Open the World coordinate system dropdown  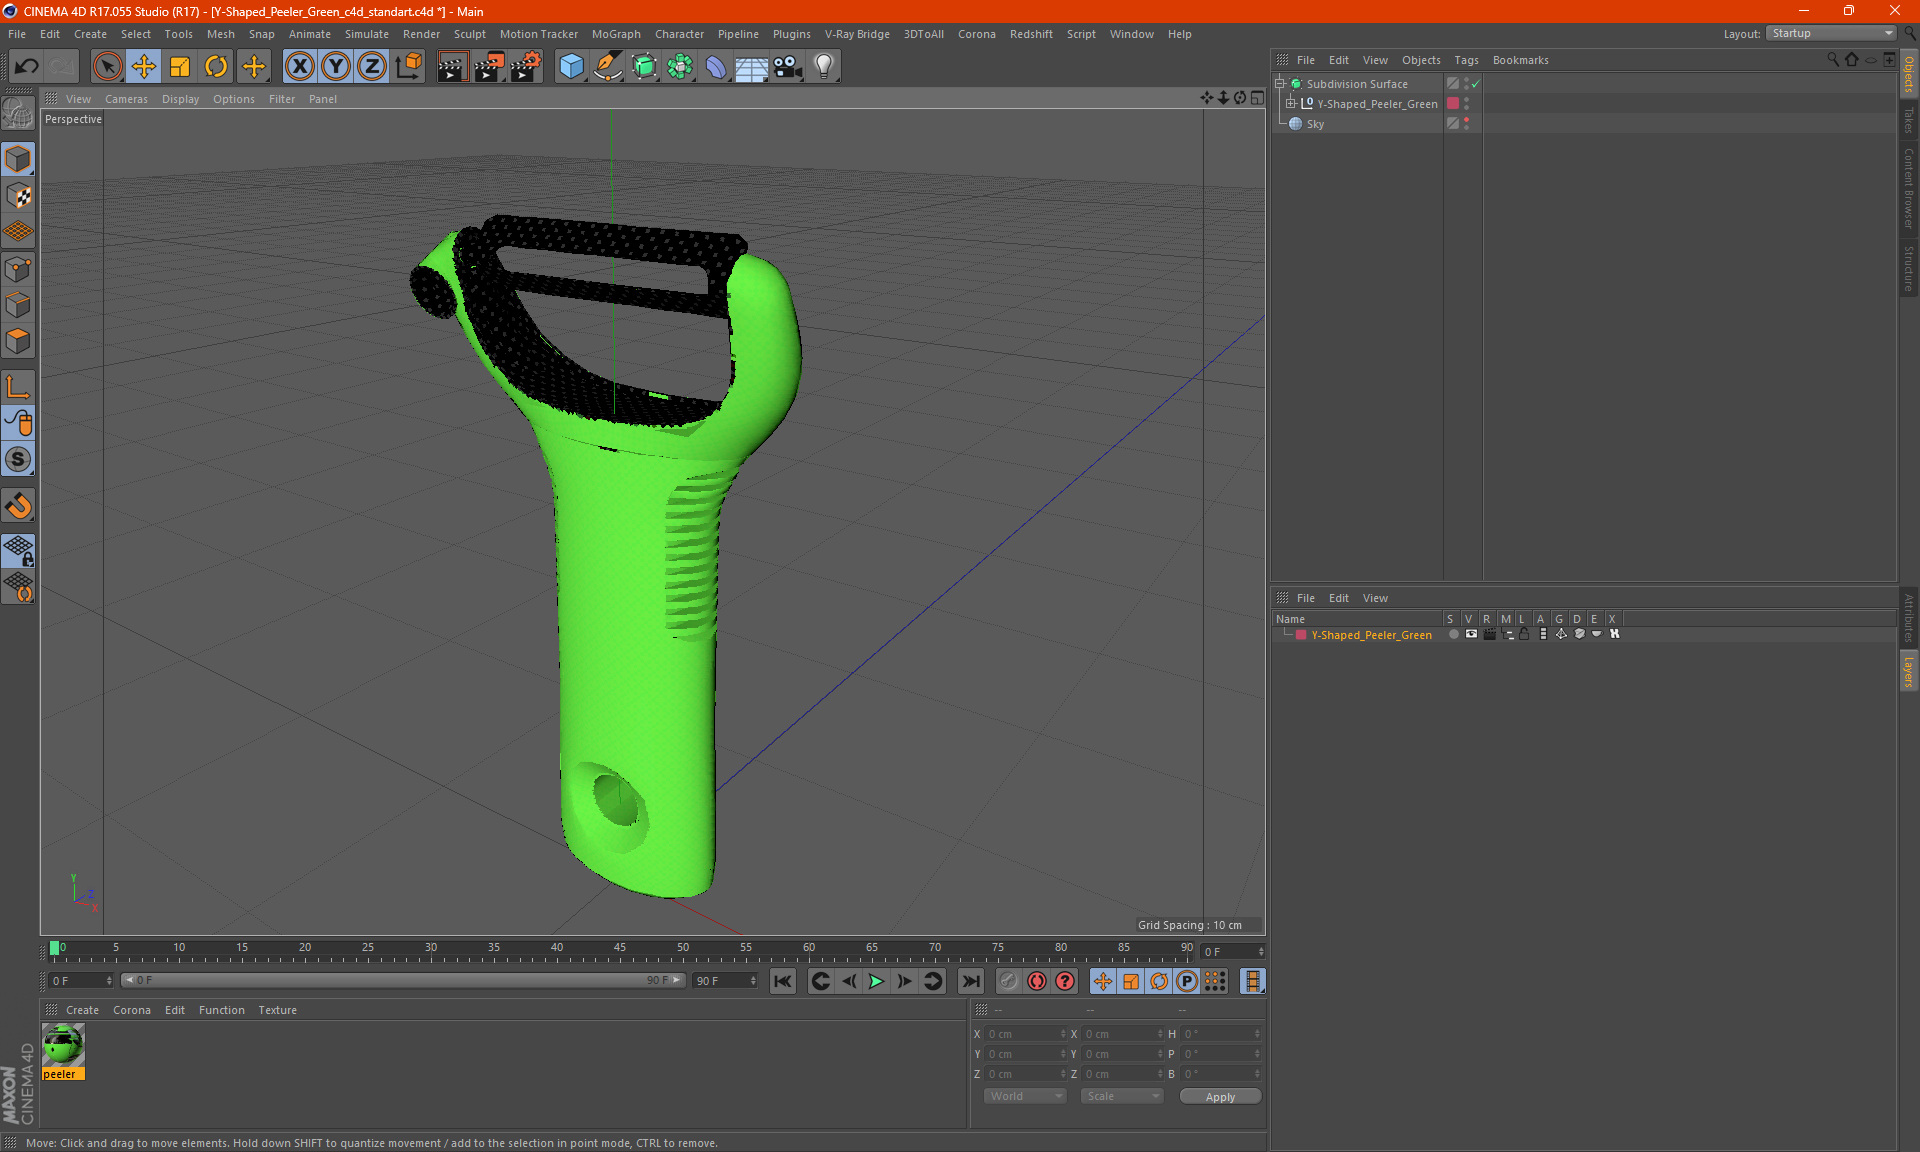click(x=1025, y=1096)
